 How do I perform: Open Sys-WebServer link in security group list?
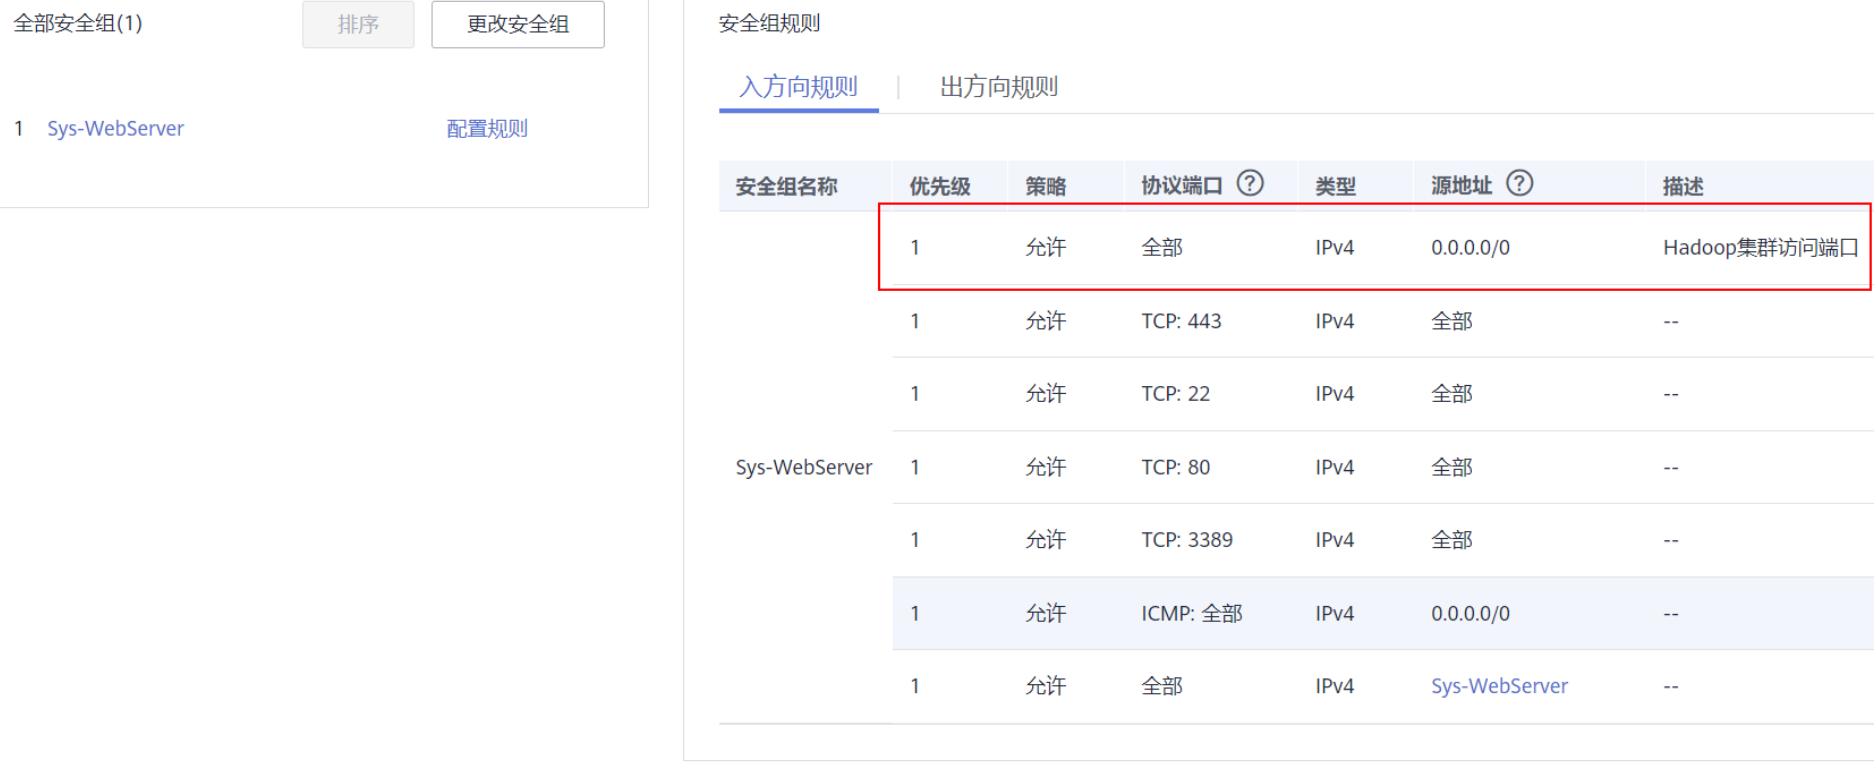point(115,129)
